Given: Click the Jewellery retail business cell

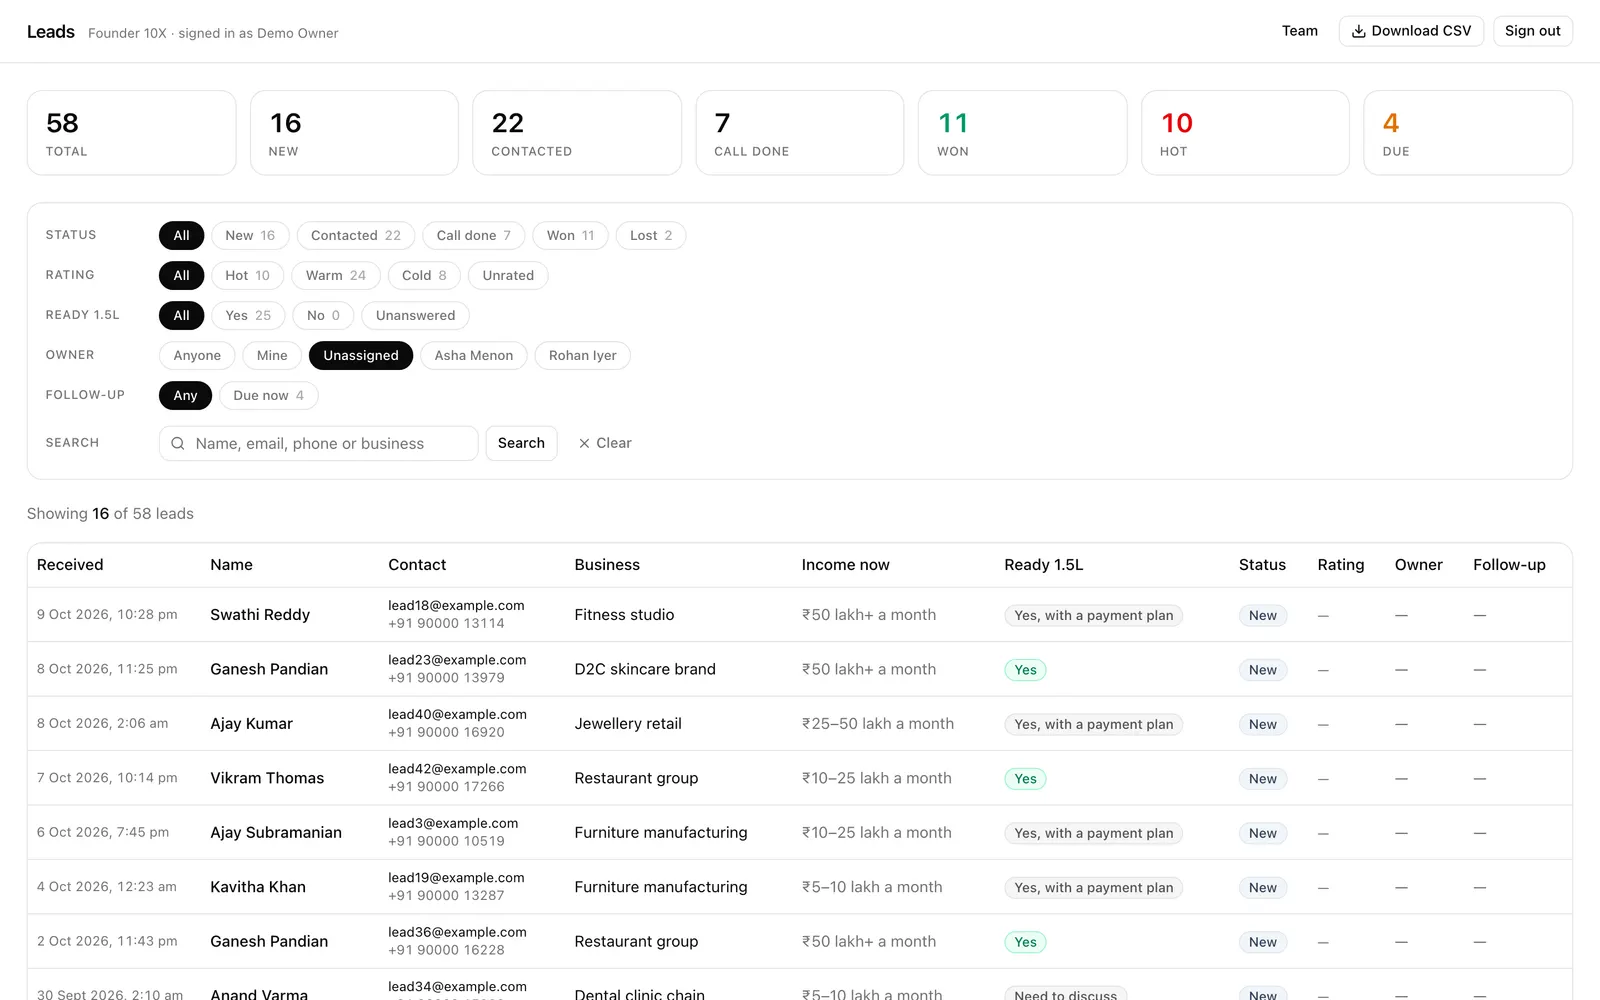Looking at the screenshot, I should pos(628,724).
